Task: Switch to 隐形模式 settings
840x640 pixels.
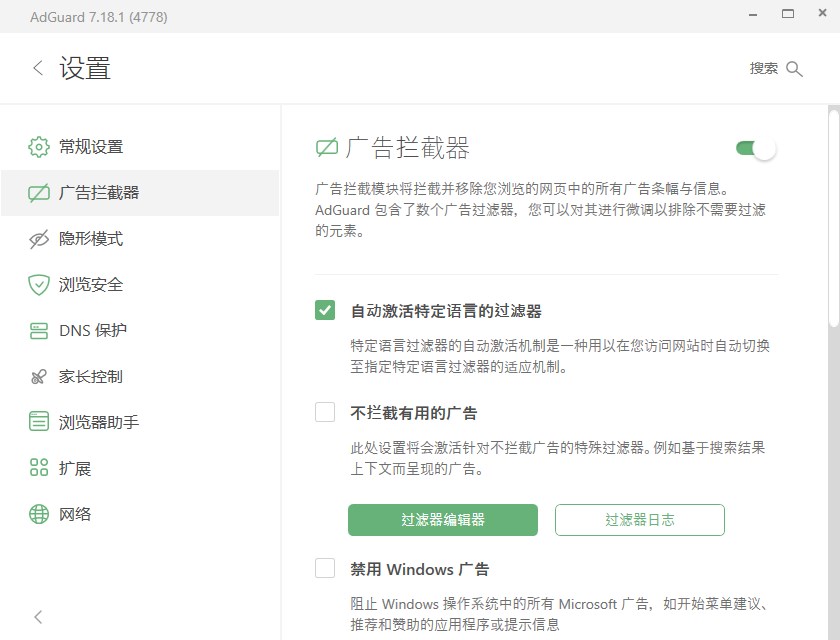Action: (x=140, y=239)
